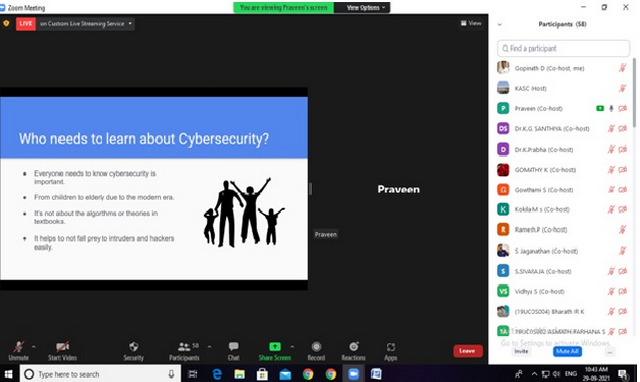Screen dimensions: 640x382
Task: Click the green Share Screen icon
Action: pos(275,347)
